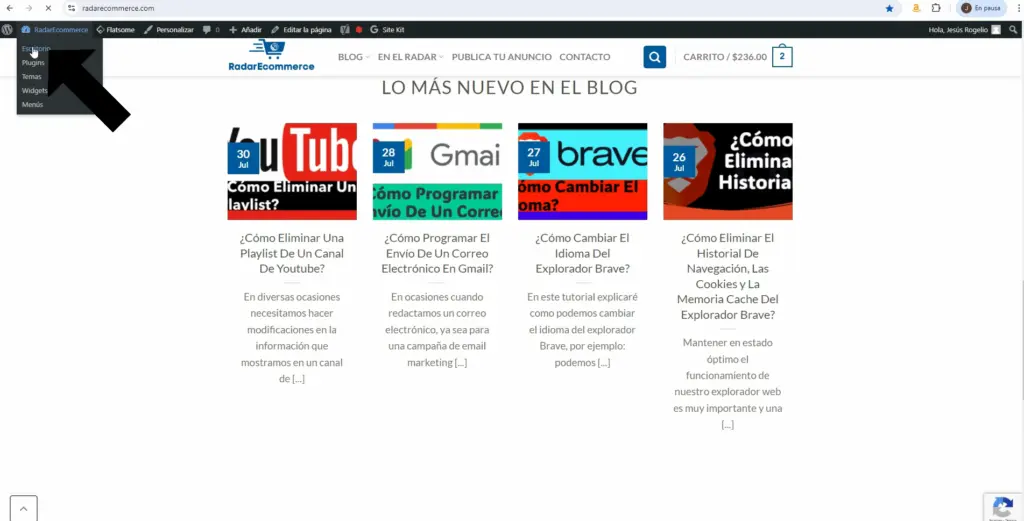
Task: Open the RadarEcommerce admin bar item
Action: [x=55, y=29]
